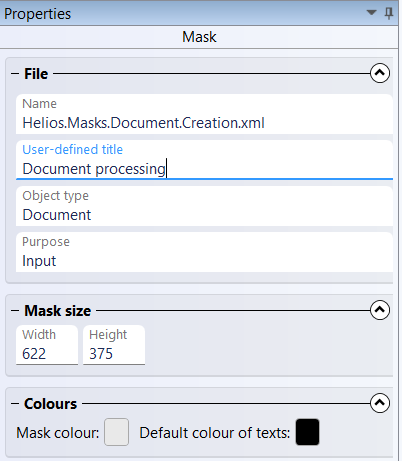Image resolution: width=402 pixels, height=461 pixels.
Task: Collapse the Mask size section chevron button
Action: click(x=380, y=310)
